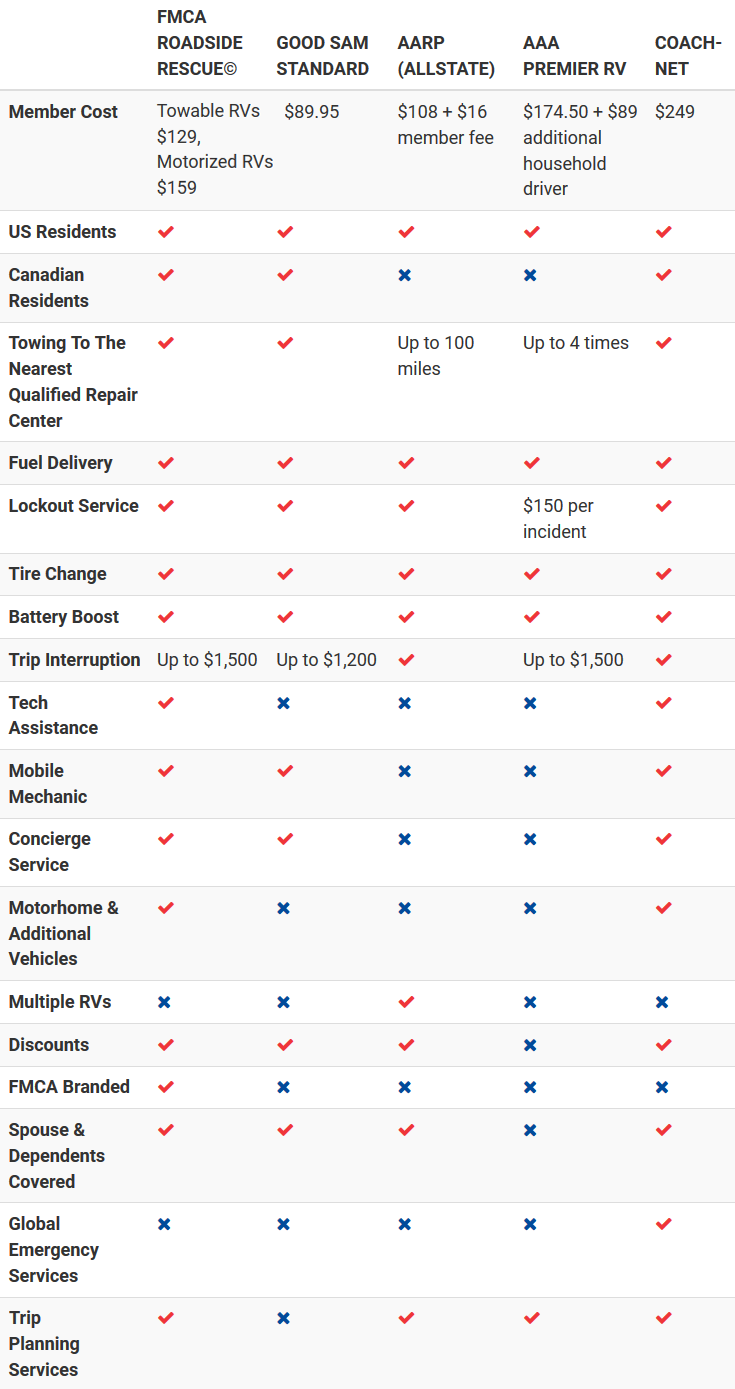The image size is (735, 1389).
Task: Click AARP cross for Canadian Residents
Action: tap(405, 275)
